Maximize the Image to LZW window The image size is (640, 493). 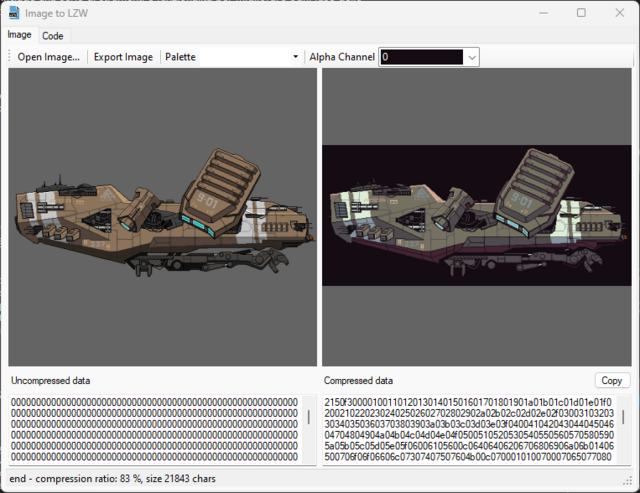click(x=581, y=13)
